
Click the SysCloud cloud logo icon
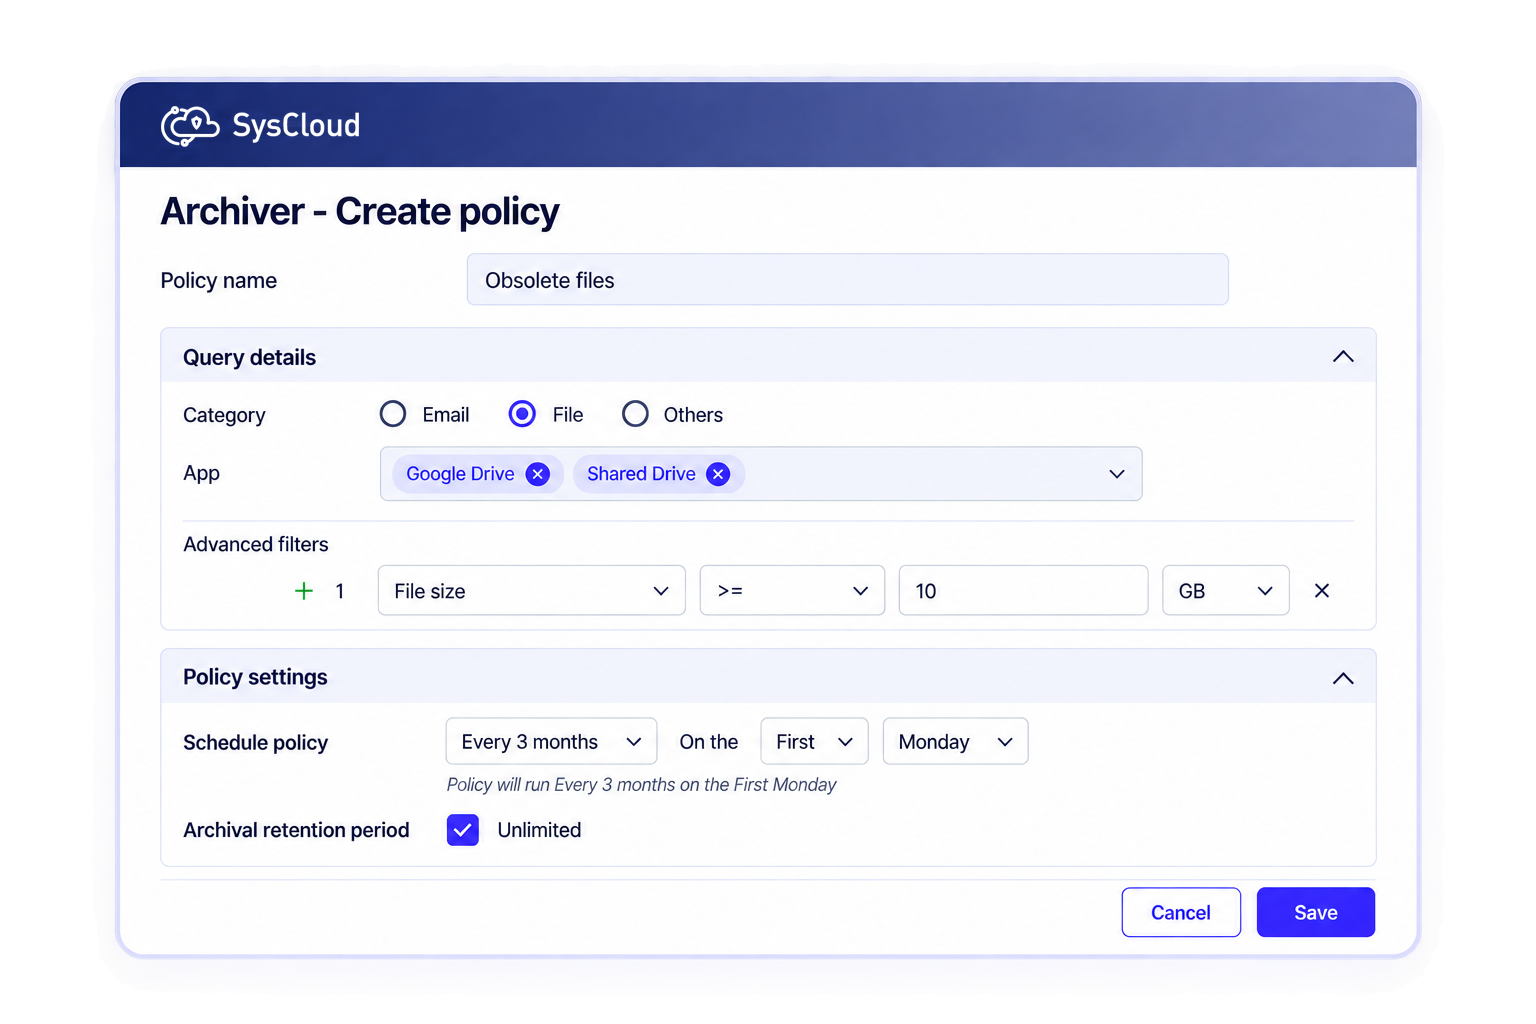pos(190,126)
